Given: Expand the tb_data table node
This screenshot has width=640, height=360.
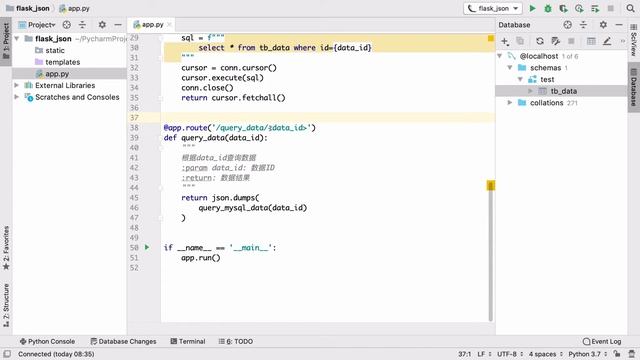Looking at the screenshot, I should pyautogui.click(x=530, y=91).
